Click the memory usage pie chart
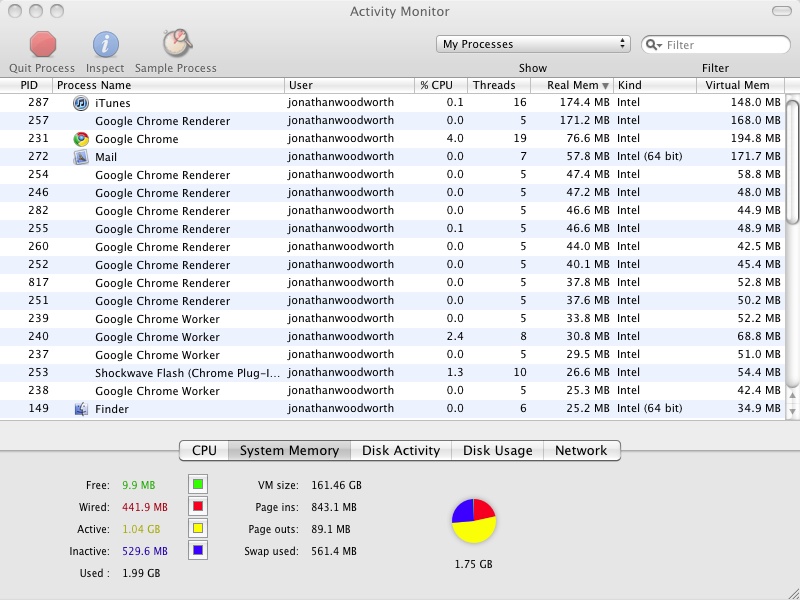 (x=473, y=521)
